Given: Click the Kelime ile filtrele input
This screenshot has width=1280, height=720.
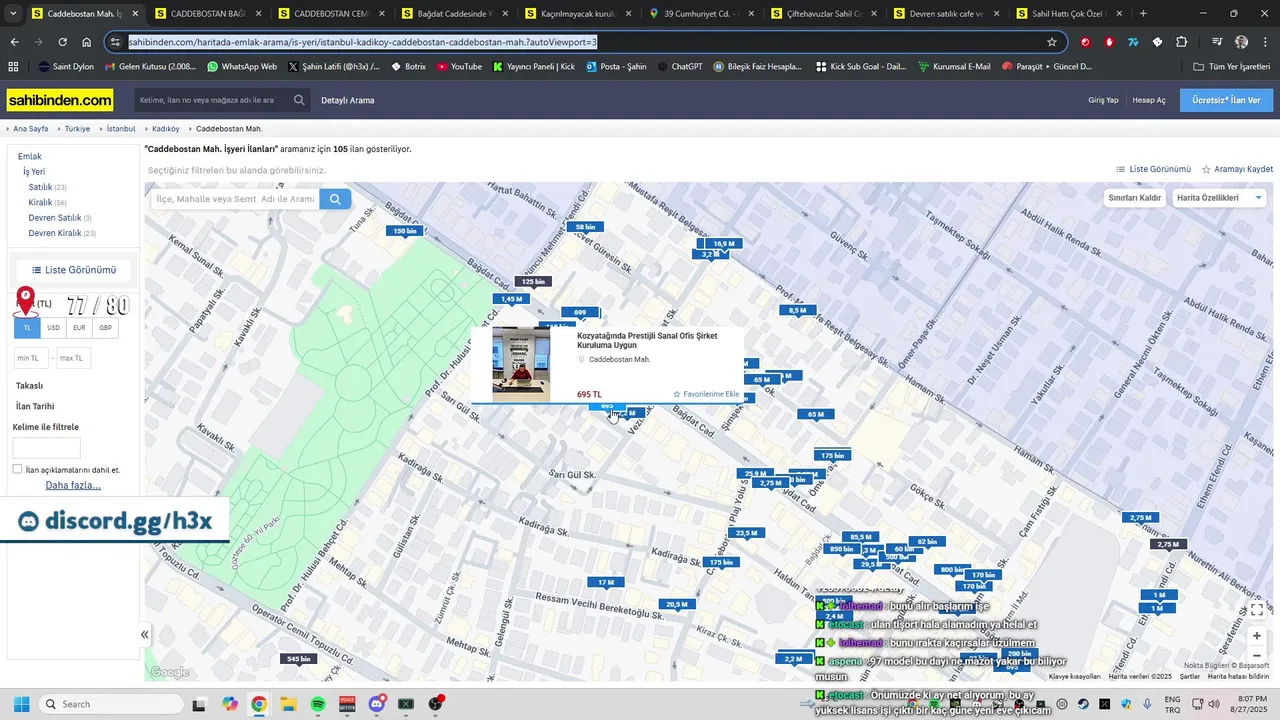Looking at the screenshot, I should (47, 448).
